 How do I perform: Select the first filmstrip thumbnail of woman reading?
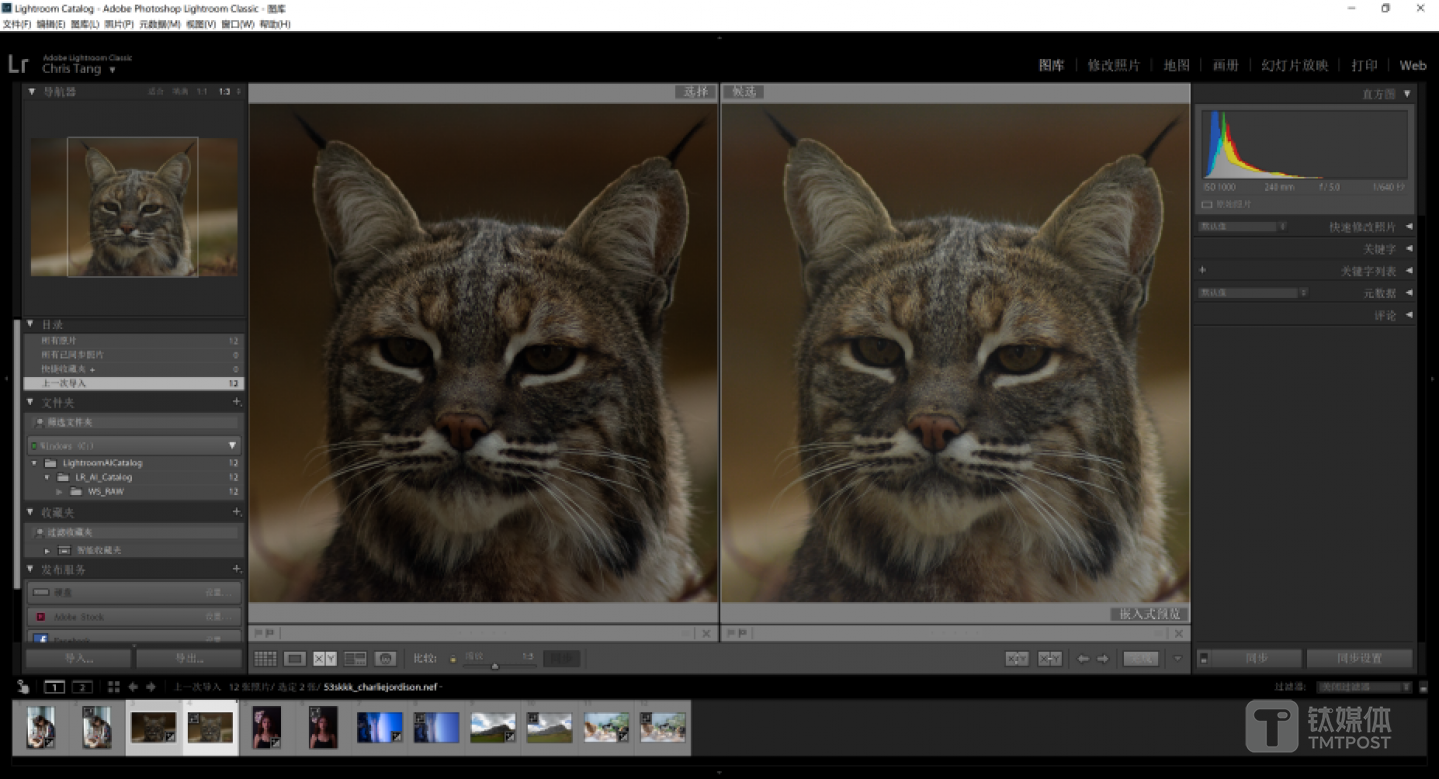[41, 727]
